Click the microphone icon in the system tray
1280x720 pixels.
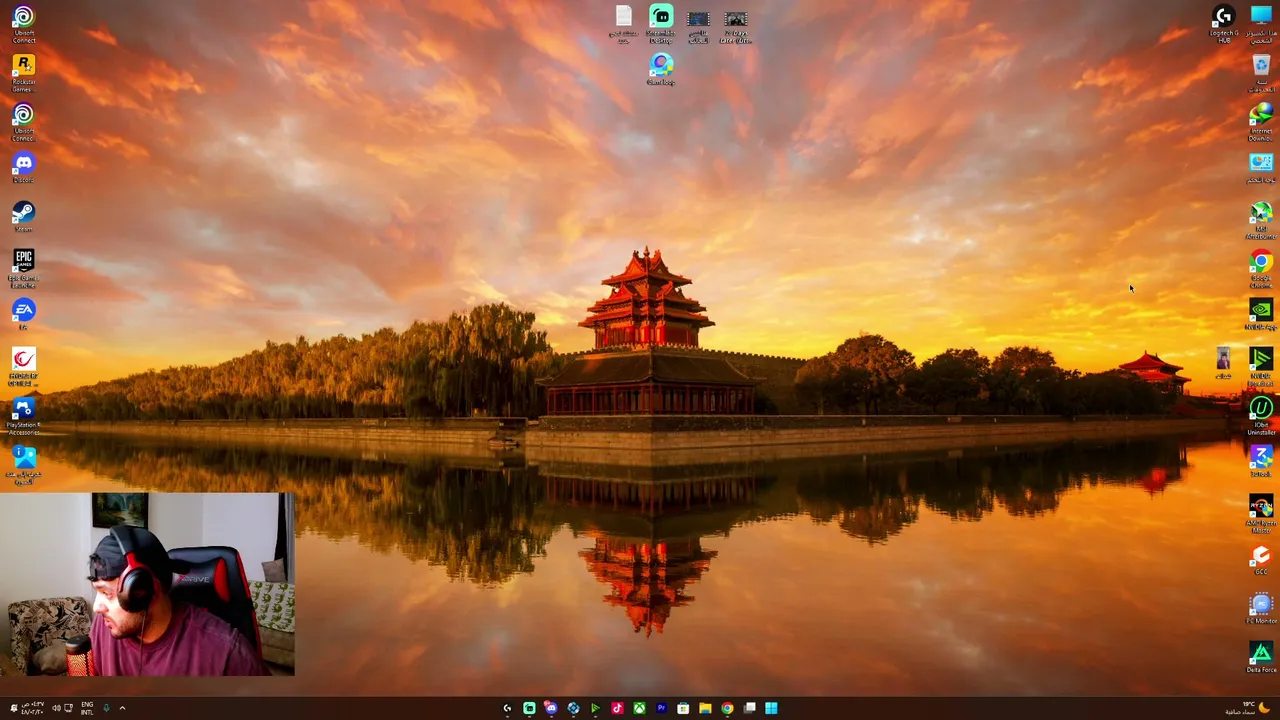pyautogui.click(x=106, y=708)
